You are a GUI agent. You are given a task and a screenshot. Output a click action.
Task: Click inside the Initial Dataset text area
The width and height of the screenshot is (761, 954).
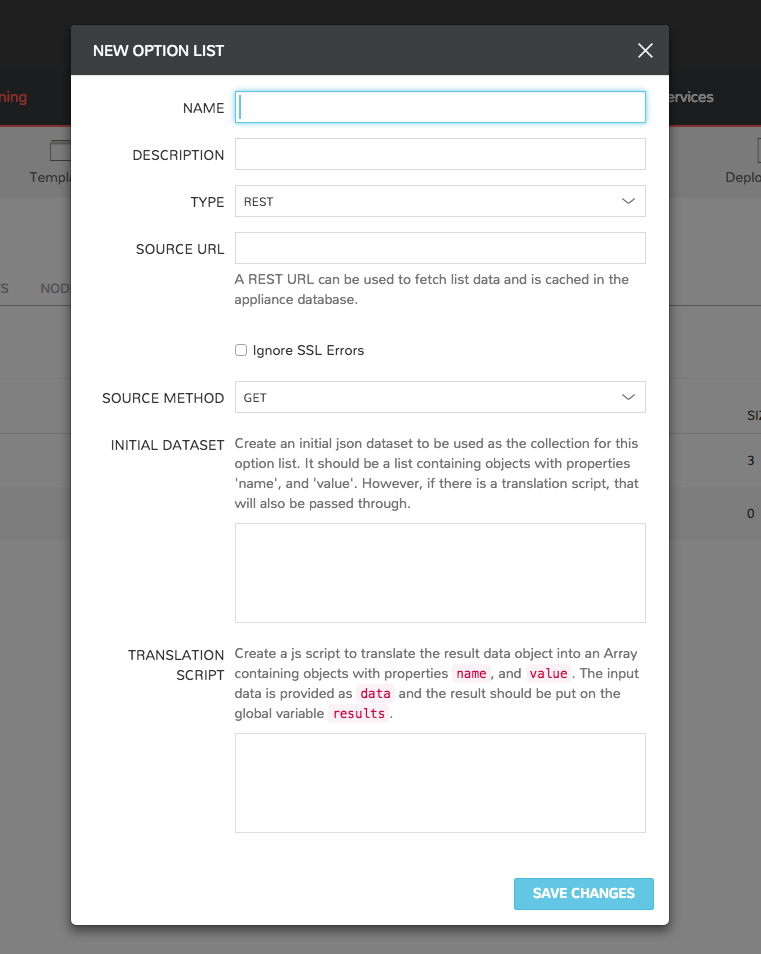point(440,573)
